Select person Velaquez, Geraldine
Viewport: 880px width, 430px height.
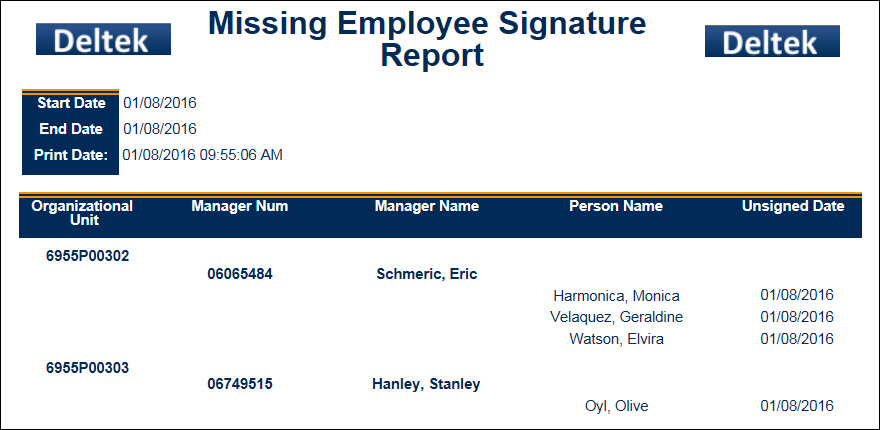(x=617, y=317)
